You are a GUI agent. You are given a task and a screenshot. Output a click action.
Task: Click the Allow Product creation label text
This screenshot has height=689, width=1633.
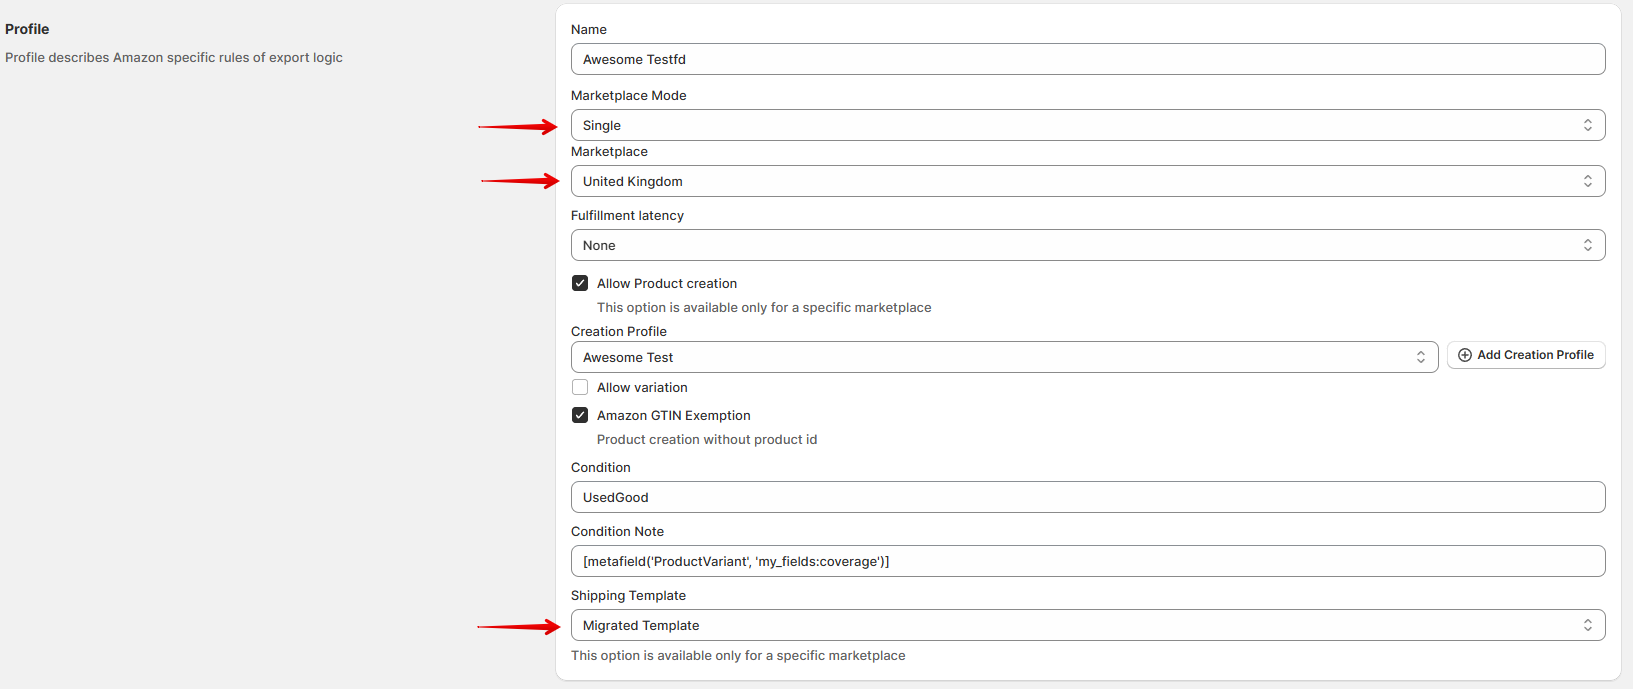tap(667, 283)
